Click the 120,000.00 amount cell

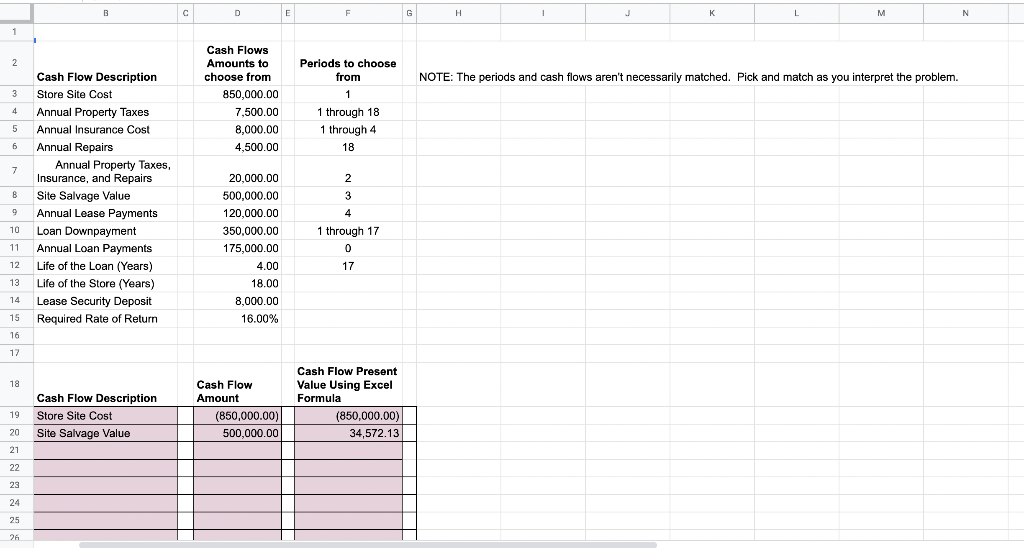click(238, 213)
